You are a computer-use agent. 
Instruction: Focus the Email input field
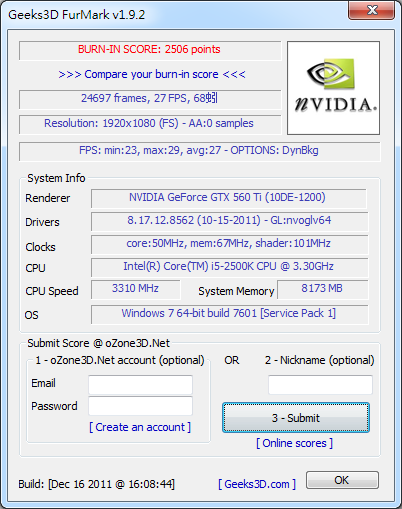coord(140,385)
